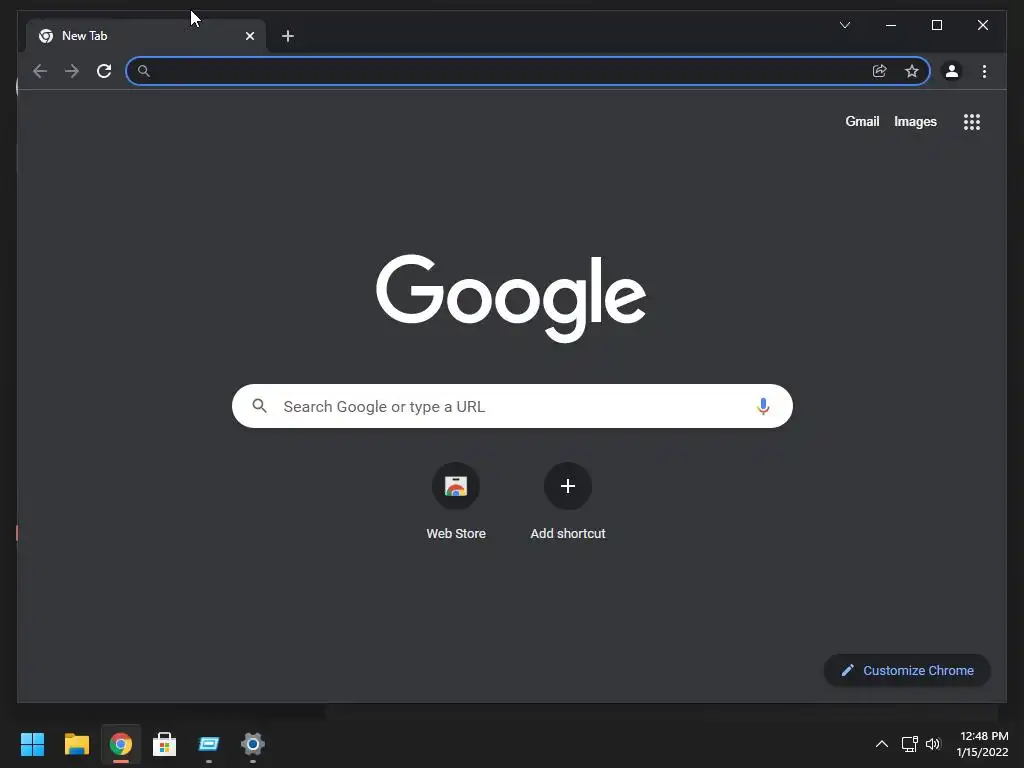Click the Customize Chrome button
The width and height of the screenshot is (1024, 768).
[x=907, y=670]
